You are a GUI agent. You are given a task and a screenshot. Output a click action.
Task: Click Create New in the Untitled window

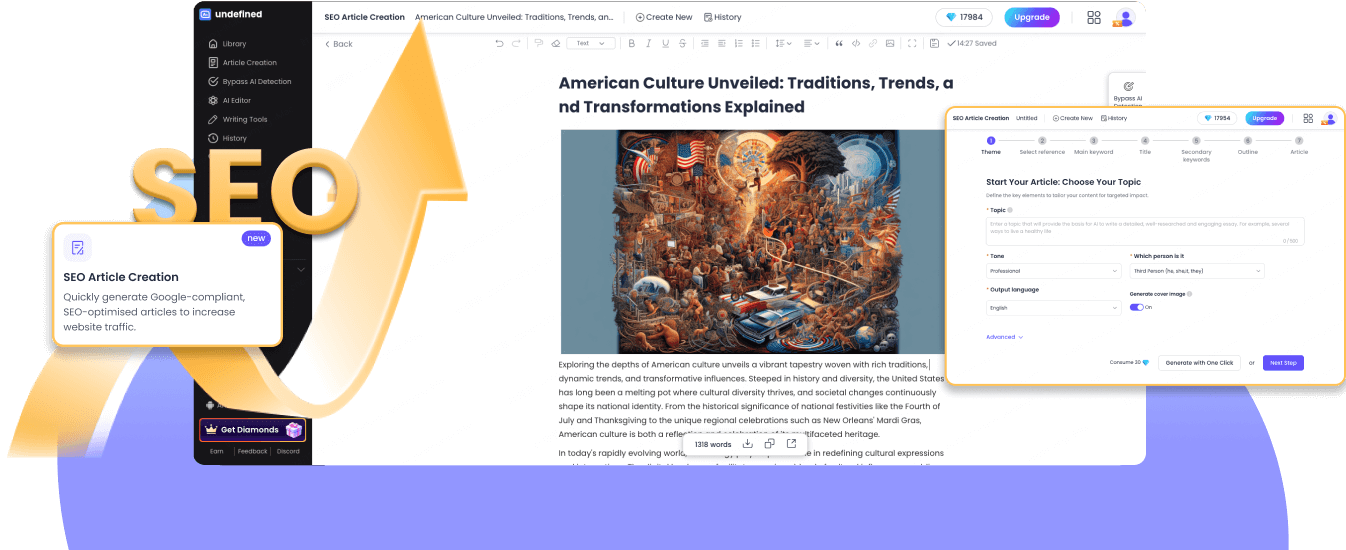pos(1073,118)
